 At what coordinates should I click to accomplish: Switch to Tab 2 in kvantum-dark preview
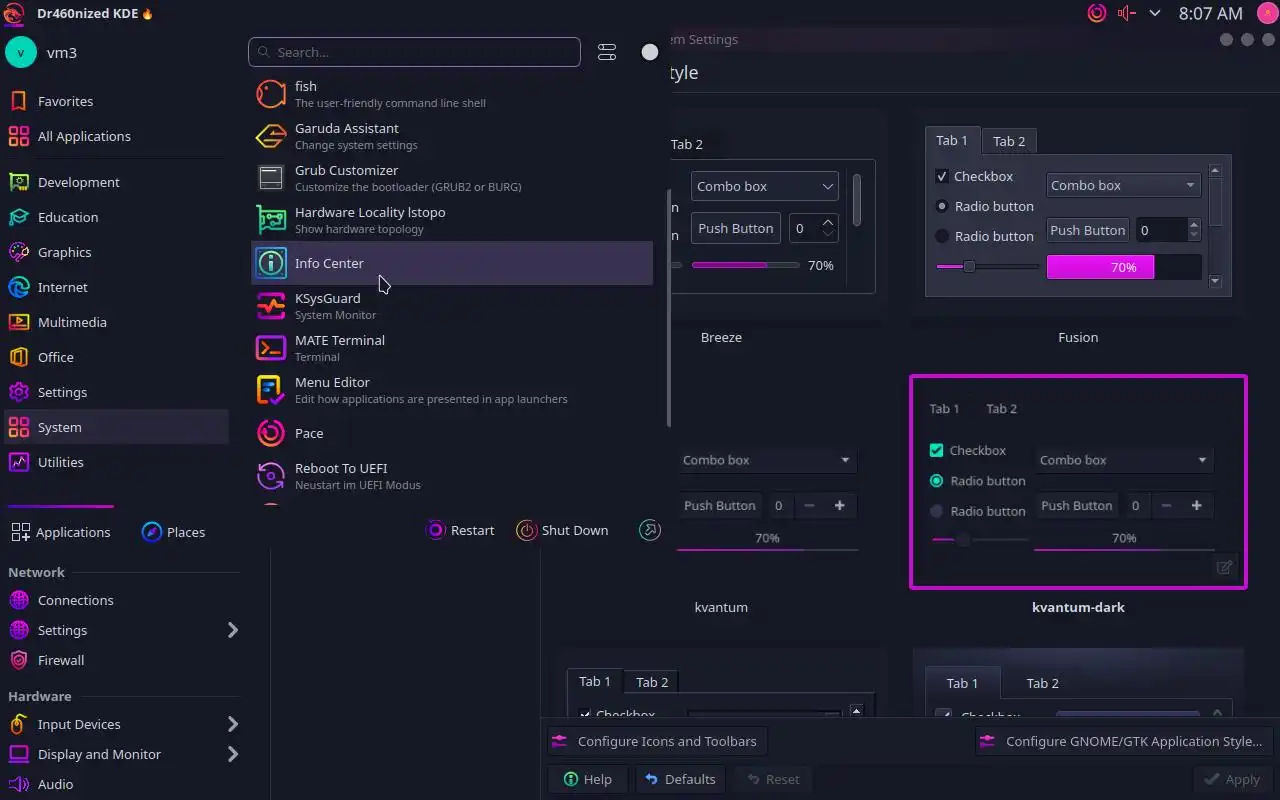[x=1001, y=408]
